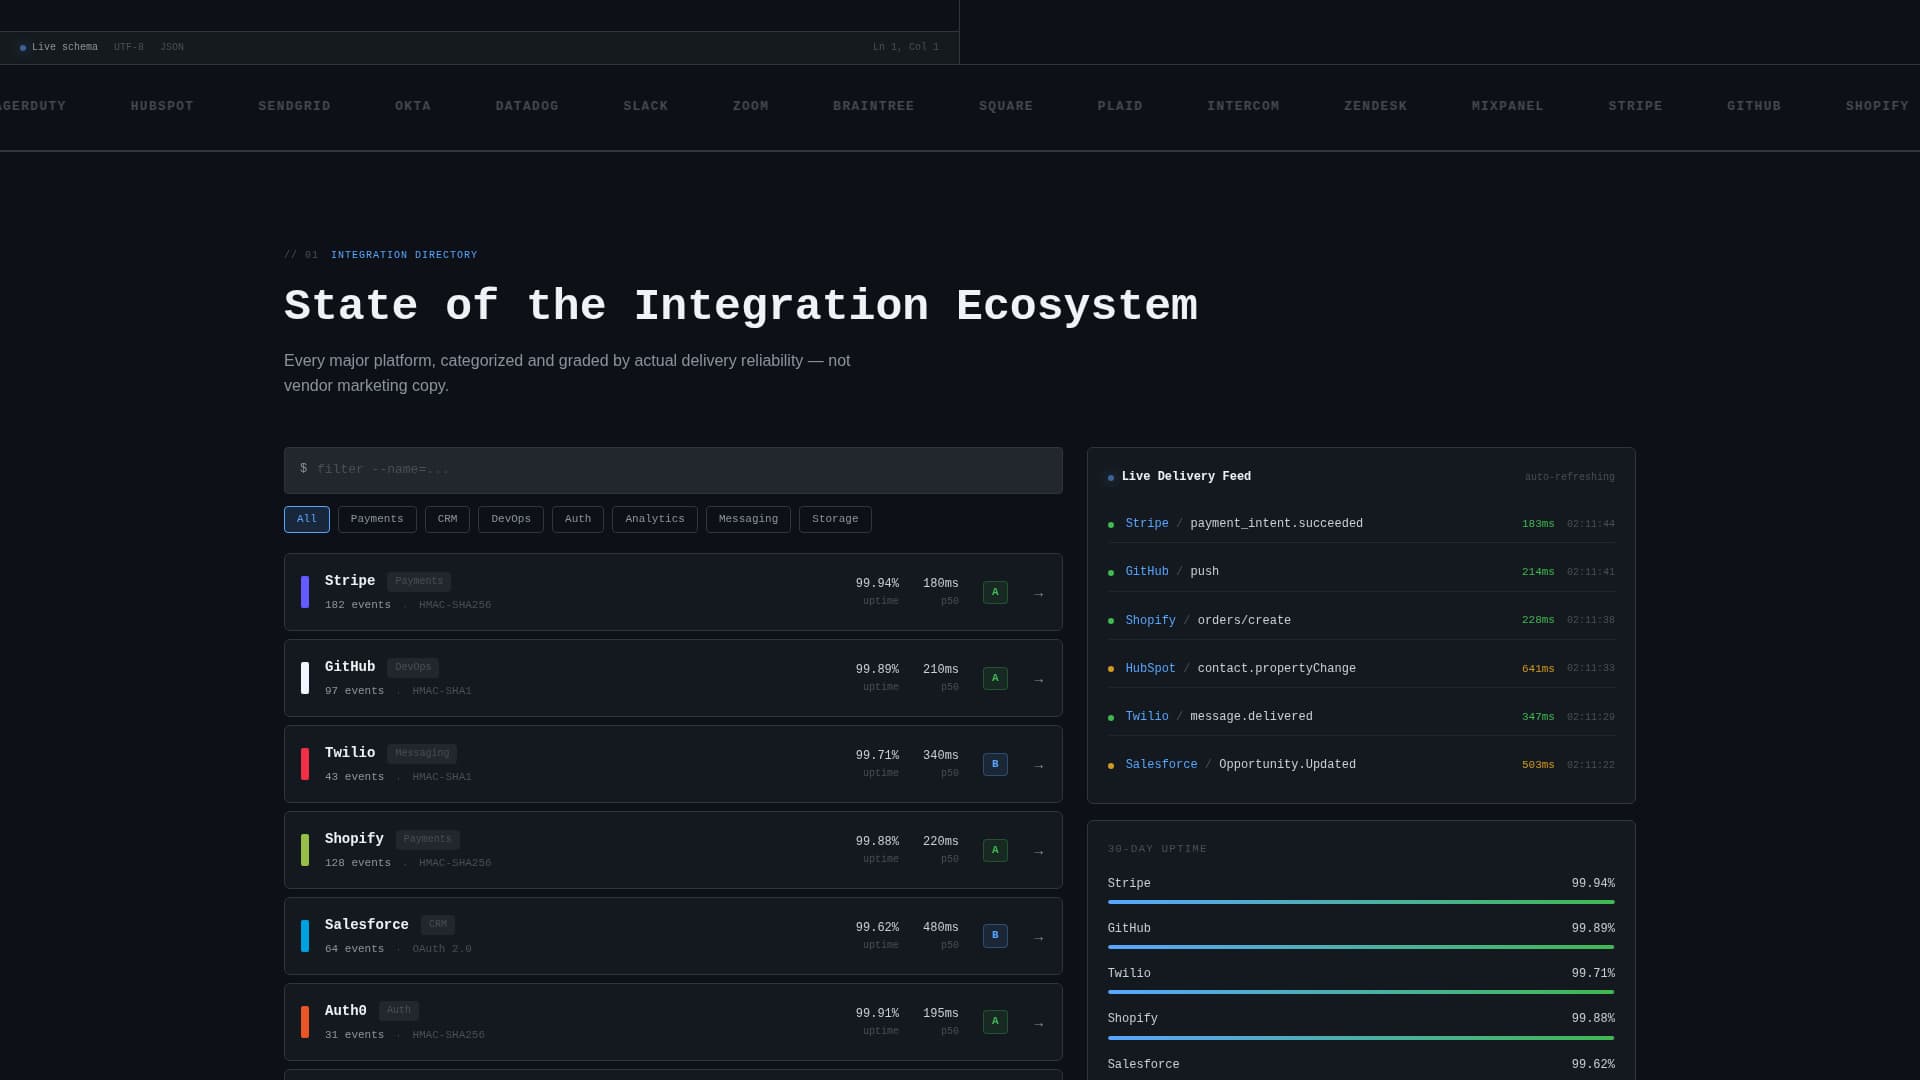
Task: Toggle the Messaging filter chip
Action: 748,519
